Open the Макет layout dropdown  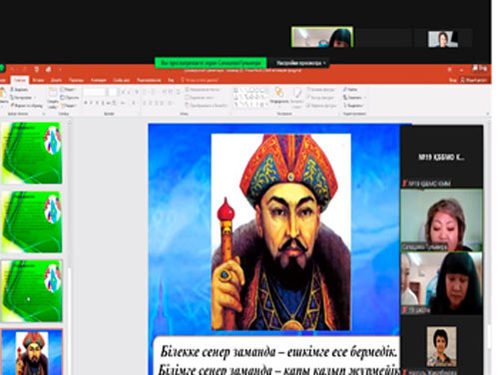click(68, 89)
